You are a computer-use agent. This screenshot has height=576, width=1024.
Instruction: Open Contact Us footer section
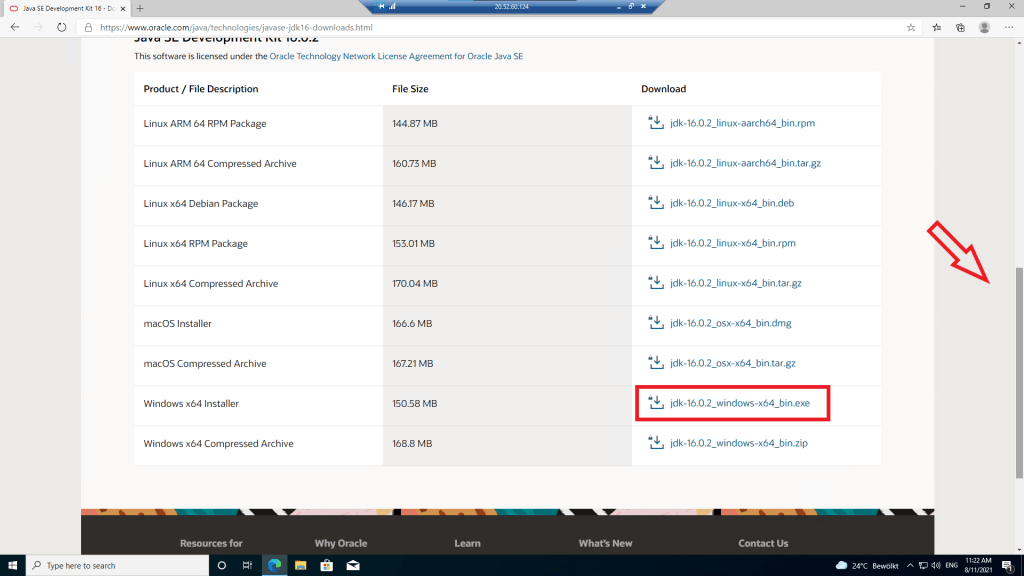click(x=763, y=543)
